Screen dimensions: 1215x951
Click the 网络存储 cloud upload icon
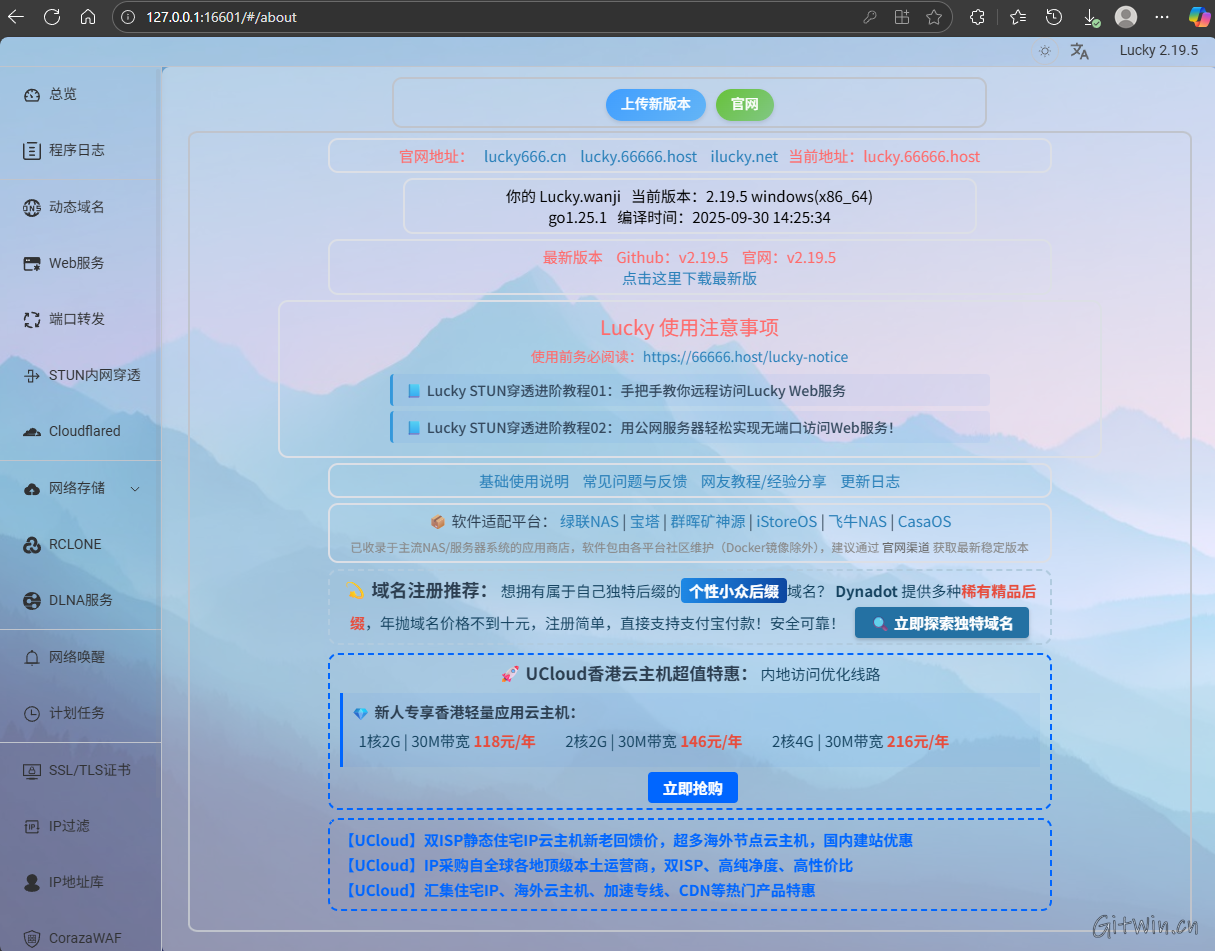pyautogui.click(x=32, y=488)
